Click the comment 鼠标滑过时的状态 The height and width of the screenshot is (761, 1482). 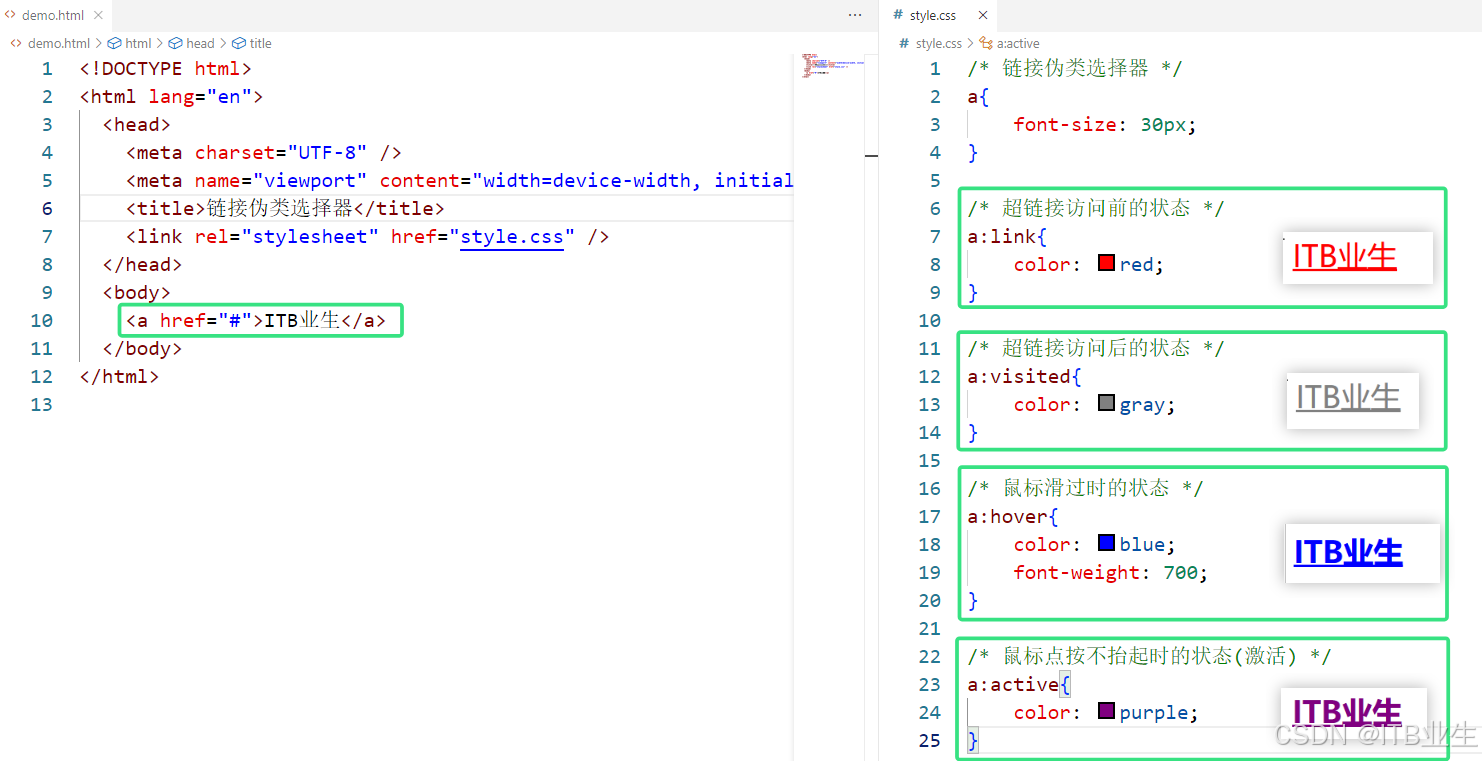pyautogui.click(x=1085, y=489)
